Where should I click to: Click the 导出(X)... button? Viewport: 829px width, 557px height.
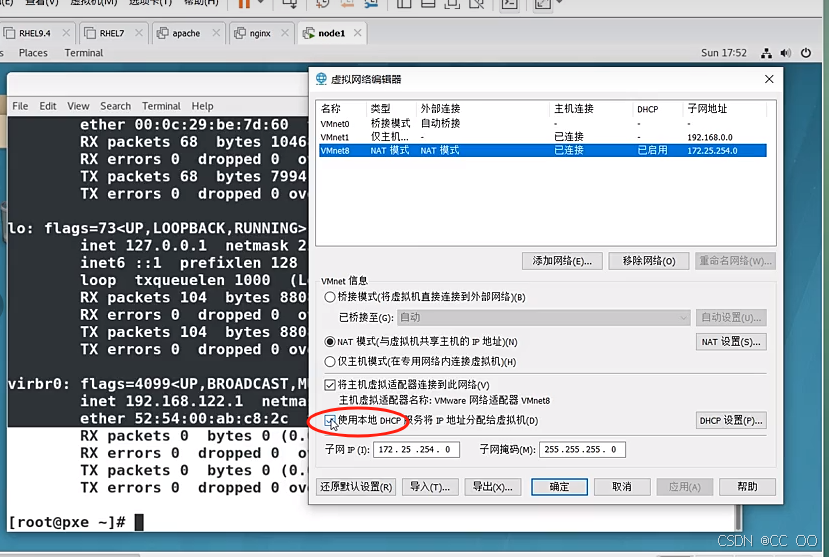[x=493, y=487]
